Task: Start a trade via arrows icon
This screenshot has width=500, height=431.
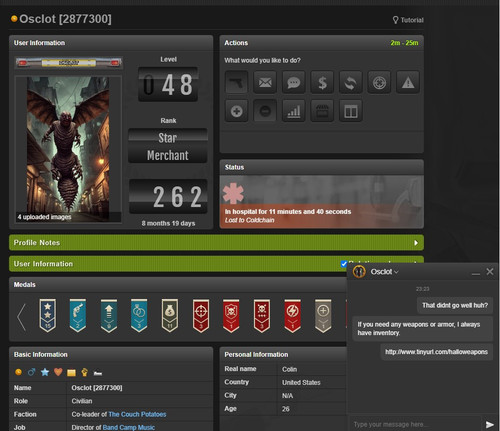Action: tap(351, 82)
